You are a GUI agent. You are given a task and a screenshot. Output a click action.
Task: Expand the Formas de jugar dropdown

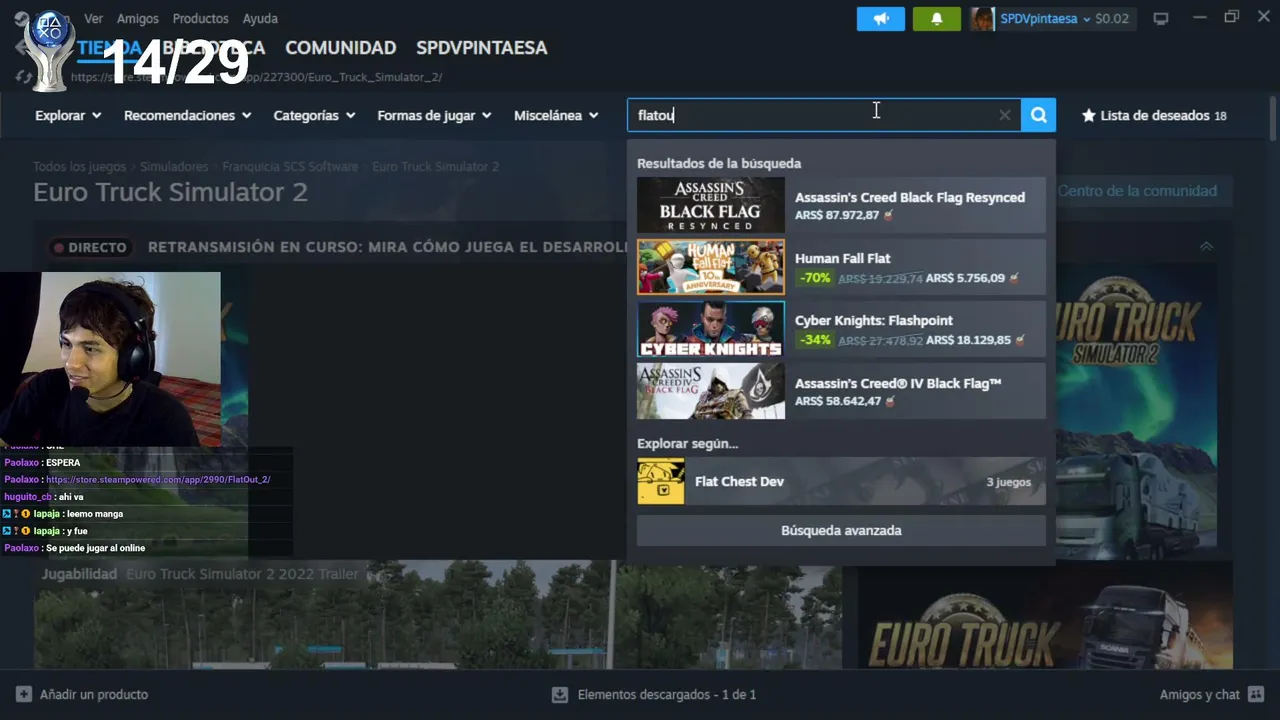pos(434,115)
